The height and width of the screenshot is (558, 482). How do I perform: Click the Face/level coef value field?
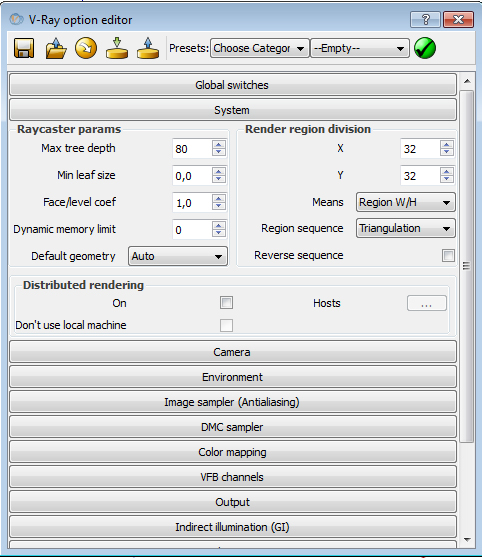click(x=192, y=202)
